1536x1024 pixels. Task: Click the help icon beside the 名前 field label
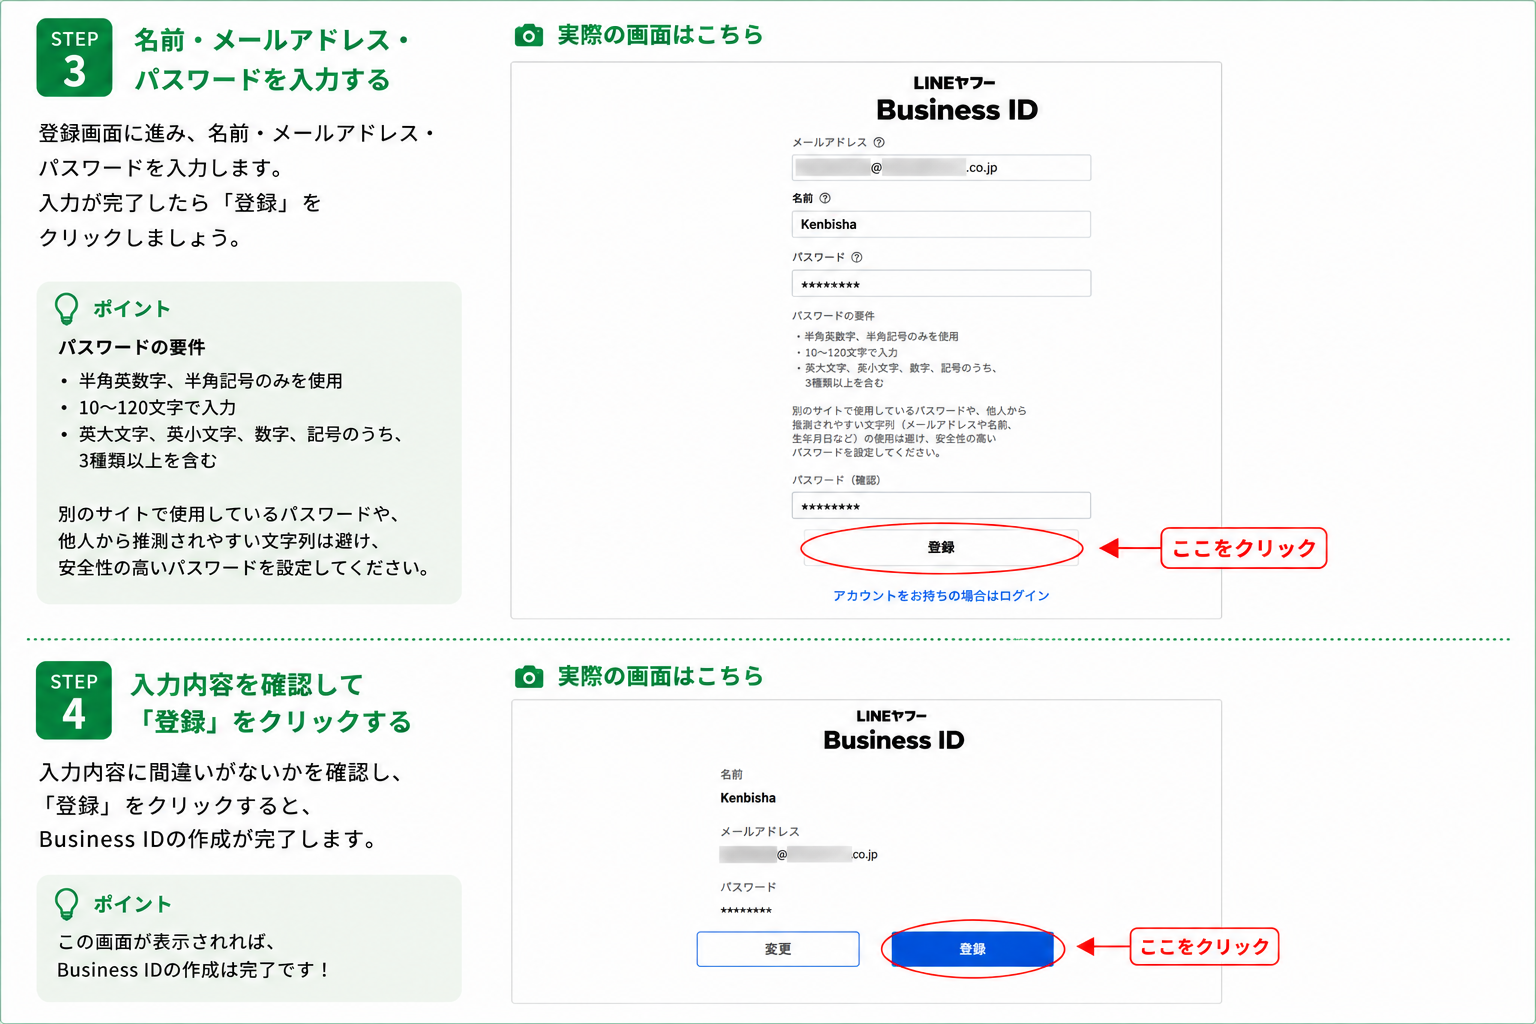pos(825,198)
